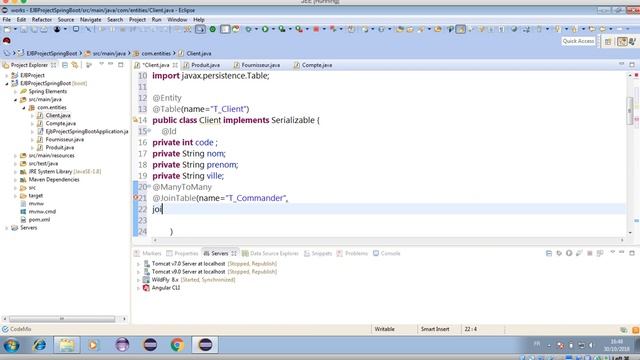The height and width of the screenshot is (360, 640).
Task: Toggle the highlighted toolbar button left of green circle
Action: [x=200, y=29]
